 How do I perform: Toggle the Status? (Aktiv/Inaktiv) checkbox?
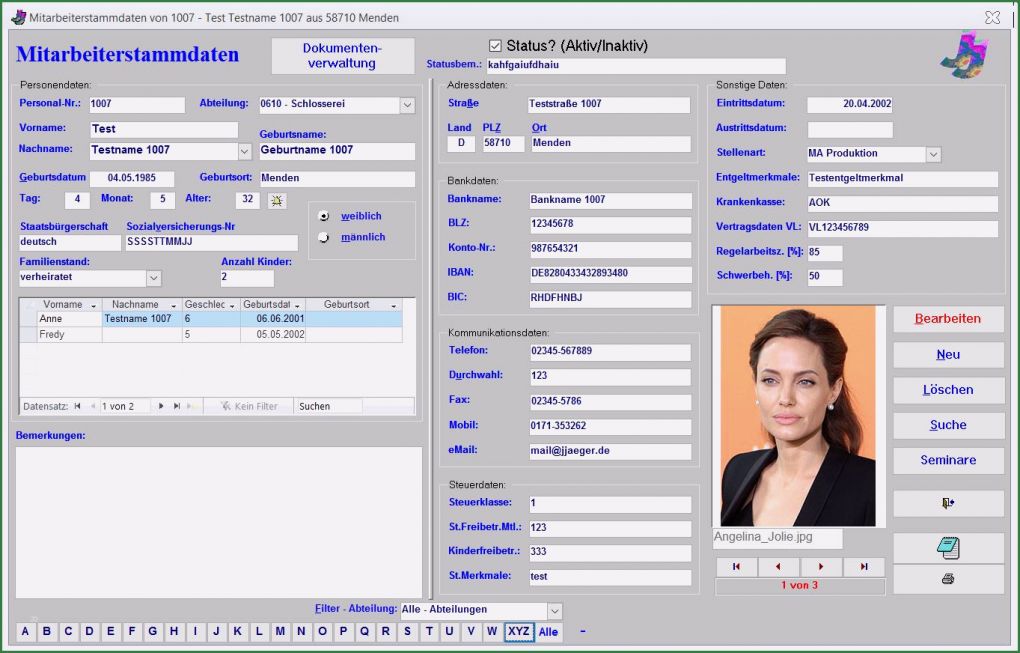pos(495,45)
